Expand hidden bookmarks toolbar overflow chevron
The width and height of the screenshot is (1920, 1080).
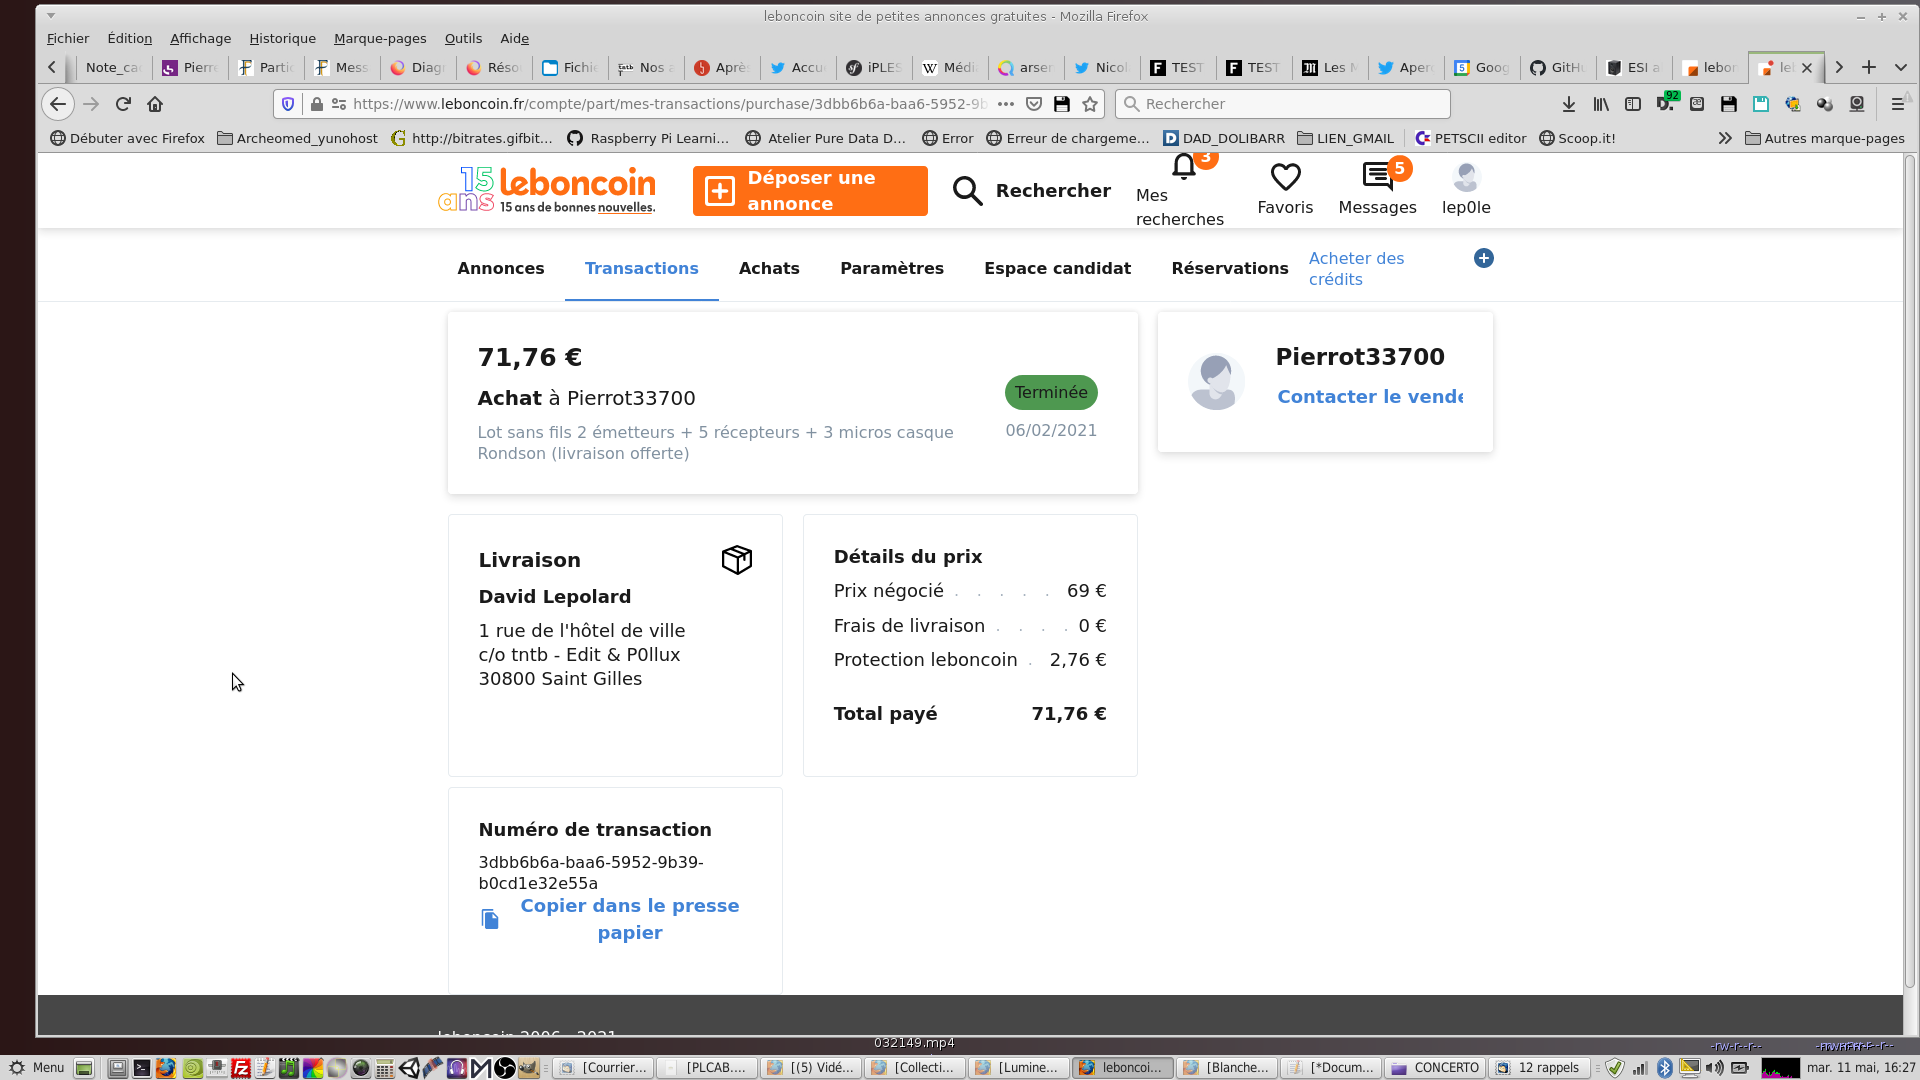pyautogui.click(x=1725, y=138)
